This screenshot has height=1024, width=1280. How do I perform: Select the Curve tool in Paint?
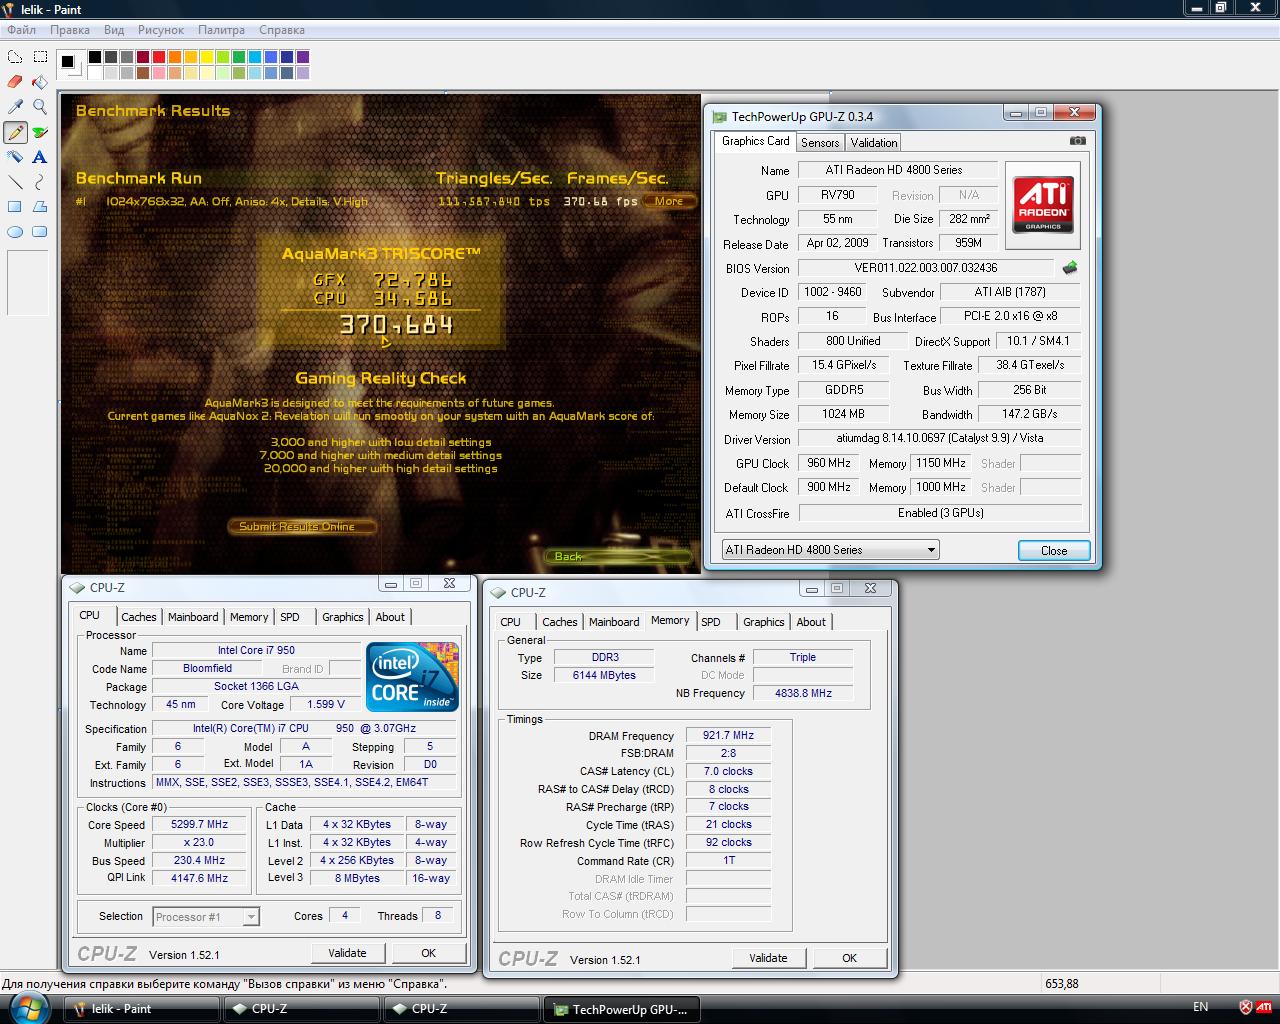pos(40,182)
